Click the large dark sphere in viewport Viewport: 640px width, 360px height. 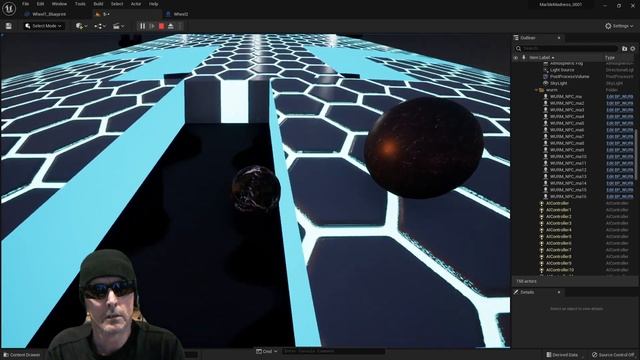click(x=424, y=148)
